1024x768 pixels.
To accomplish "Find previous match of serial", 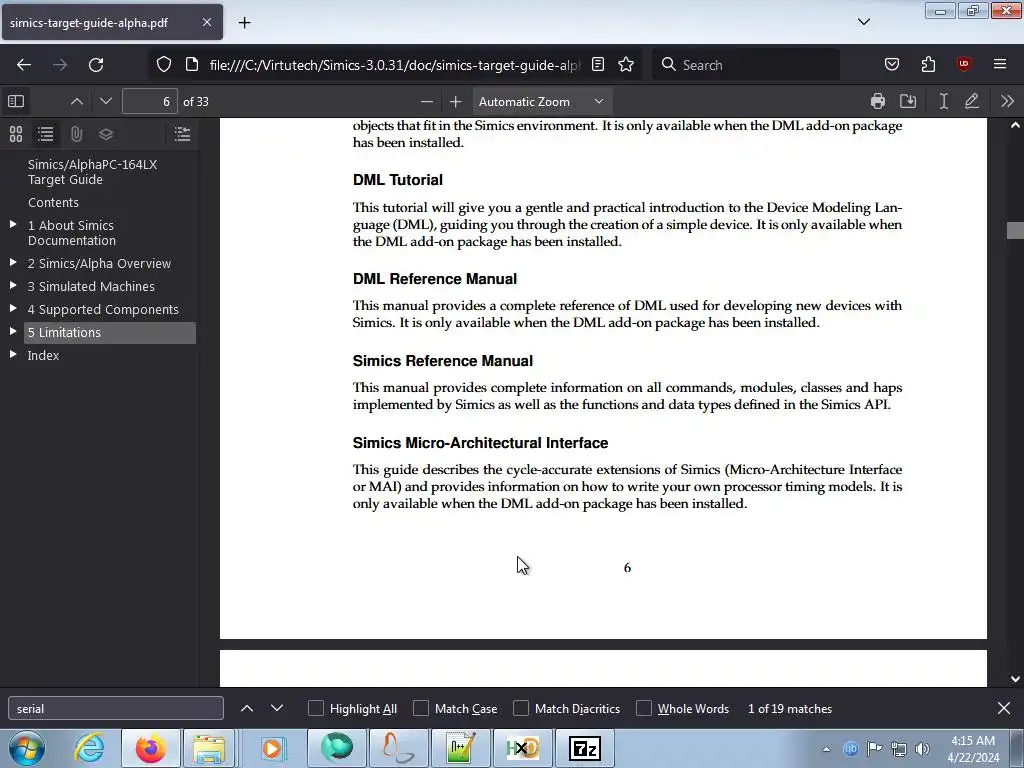I will point(247,708).
